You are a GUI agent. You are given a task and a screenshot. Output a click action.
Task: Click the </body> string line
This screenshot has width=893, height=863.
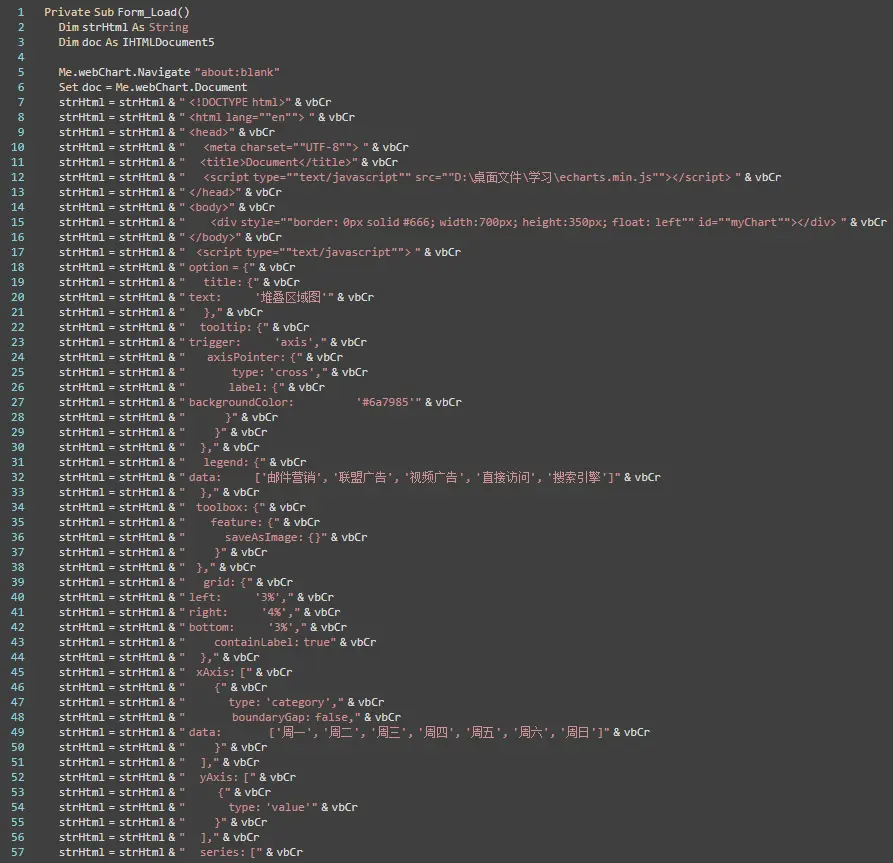click(170, 237)
